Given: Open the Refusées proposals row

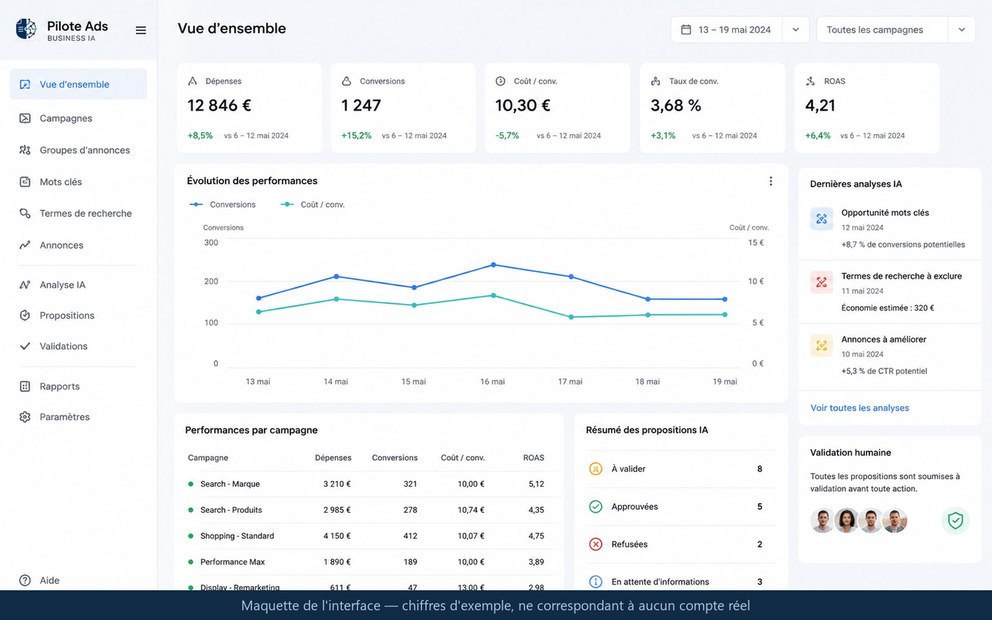Looking at the screenshot, I should tap(680, 544).
